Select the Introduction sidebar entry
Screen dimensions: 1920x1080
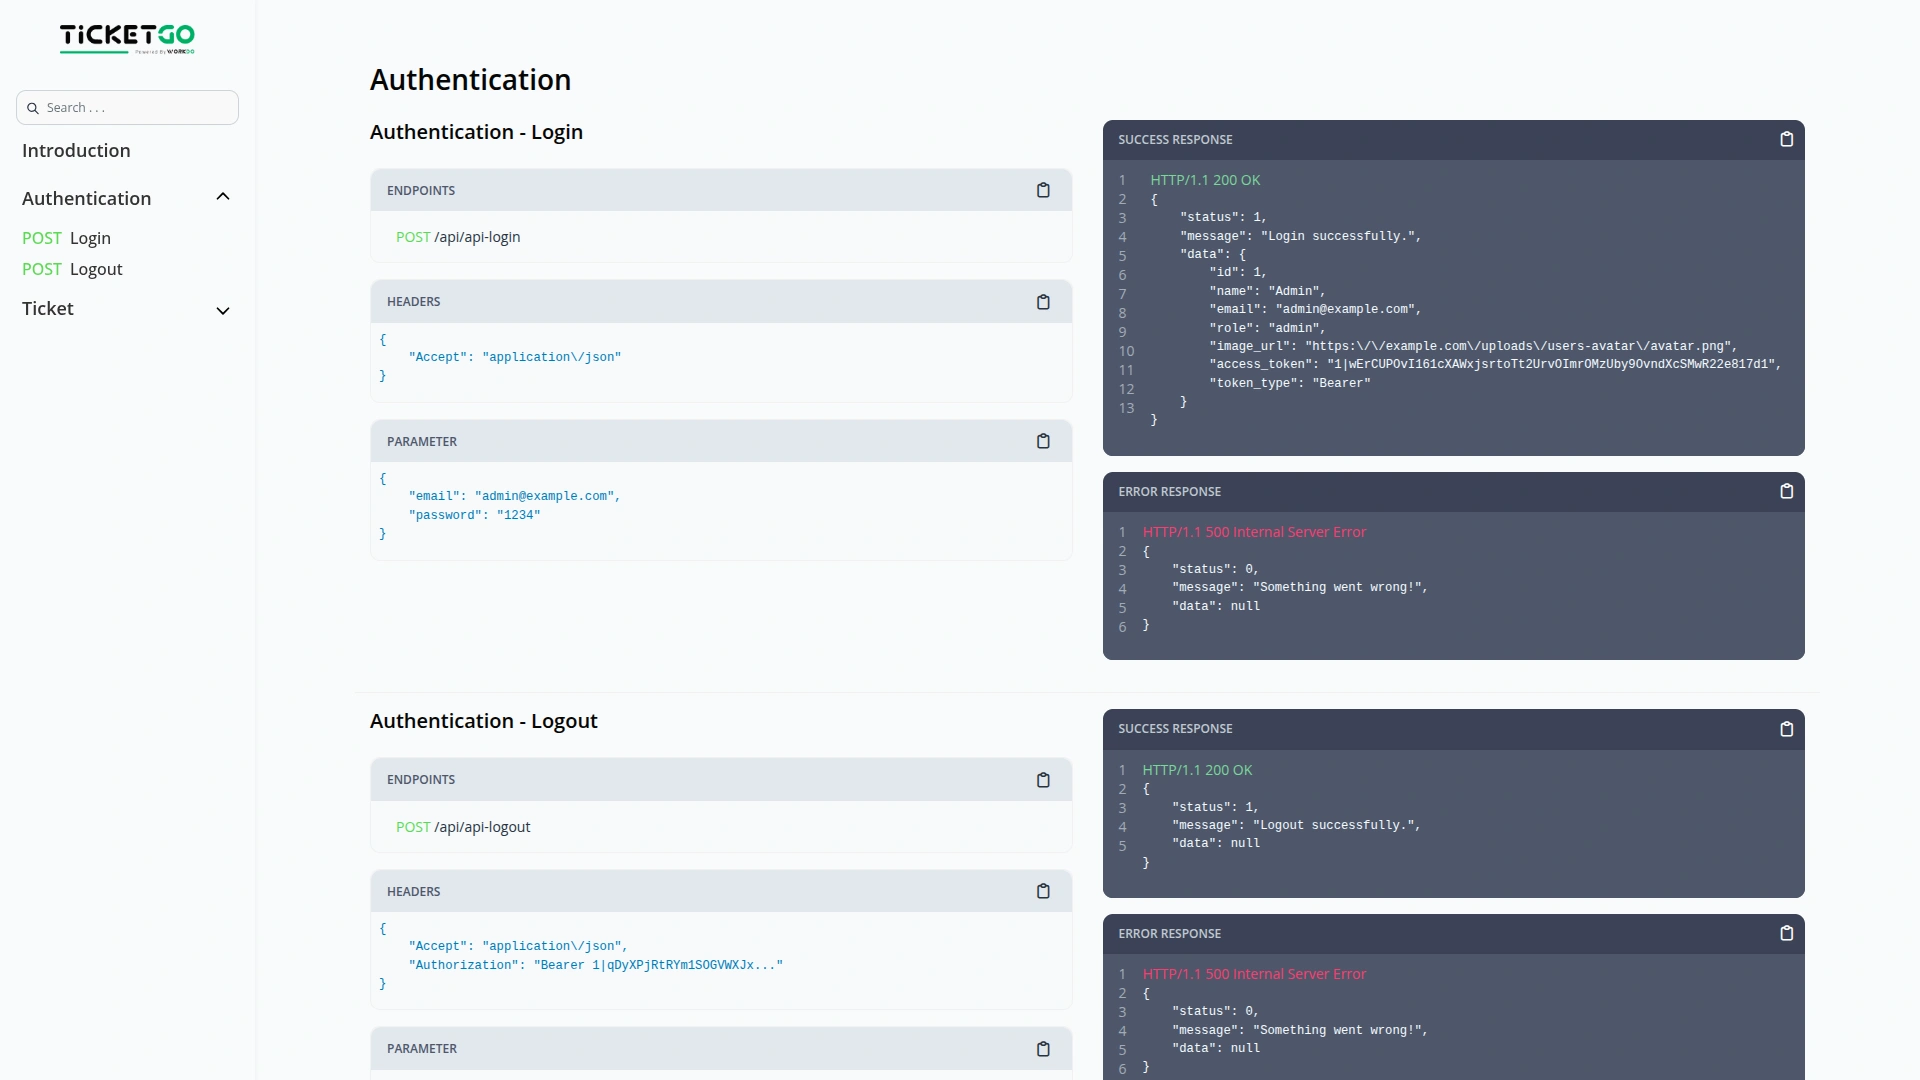(75, 150)
